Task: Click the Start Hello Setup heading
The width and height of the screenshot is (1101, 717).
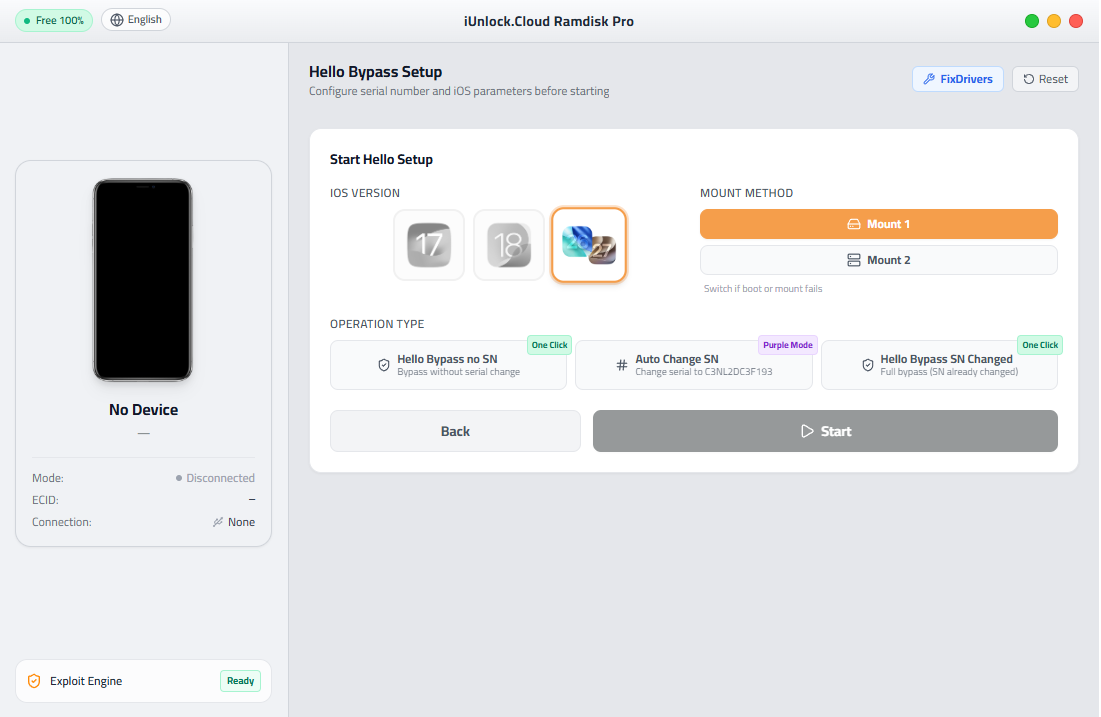Action: point(381,159)
